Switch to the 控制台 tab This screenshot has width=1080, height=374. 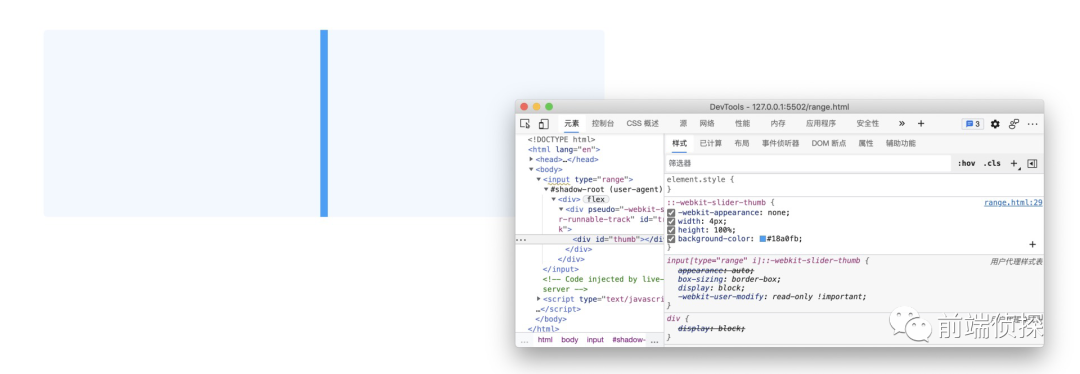coord(603,124)
